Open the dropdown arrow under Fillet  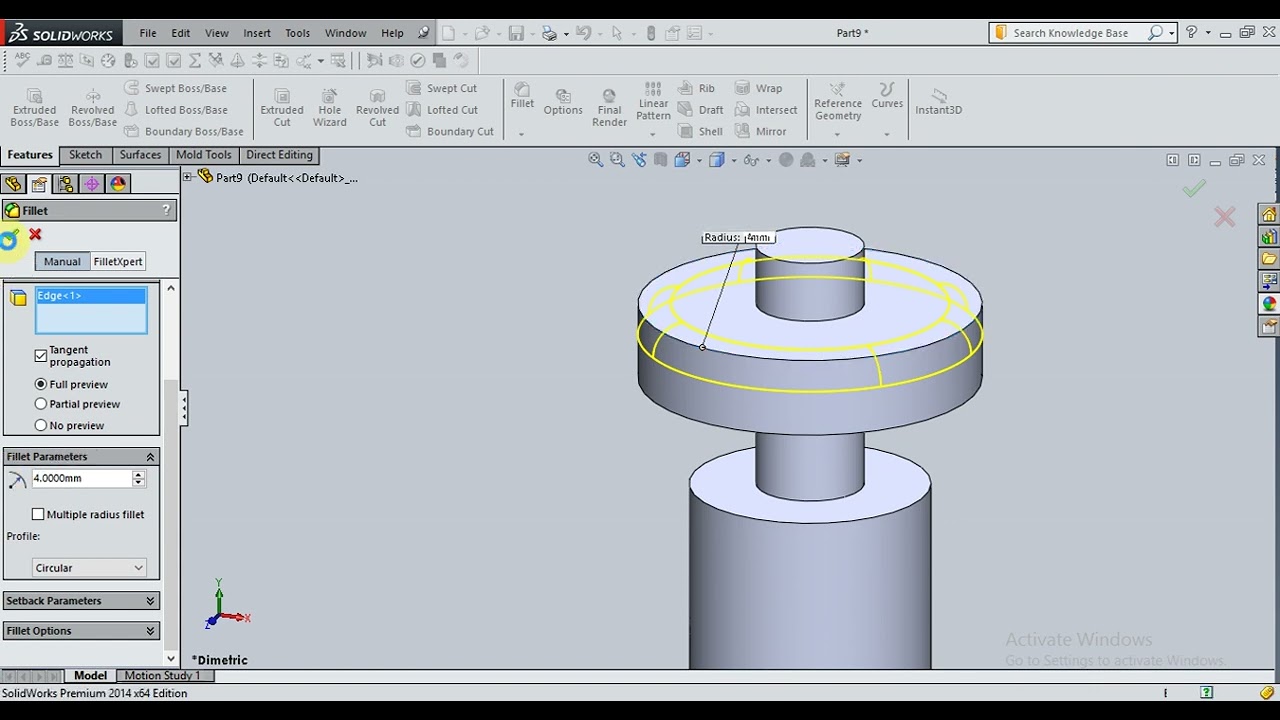[x=521, y=133]
